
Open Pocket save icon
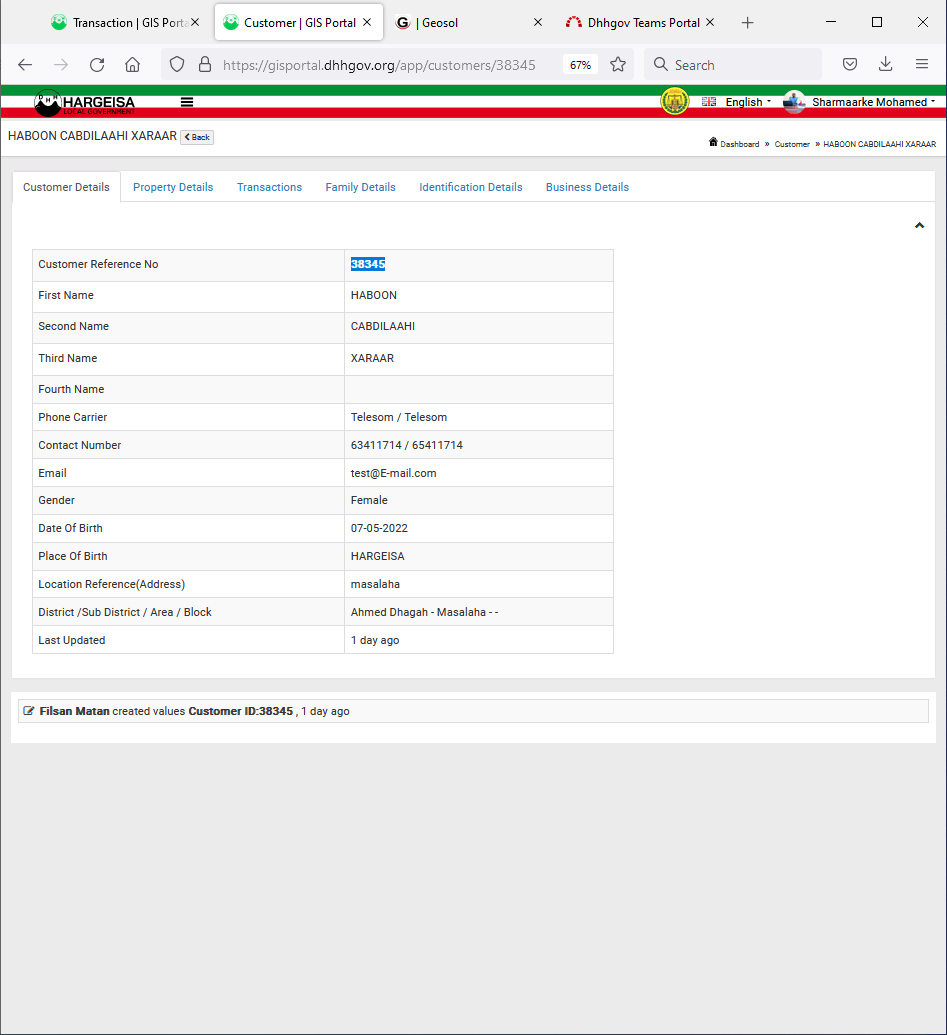click(850, 65)
